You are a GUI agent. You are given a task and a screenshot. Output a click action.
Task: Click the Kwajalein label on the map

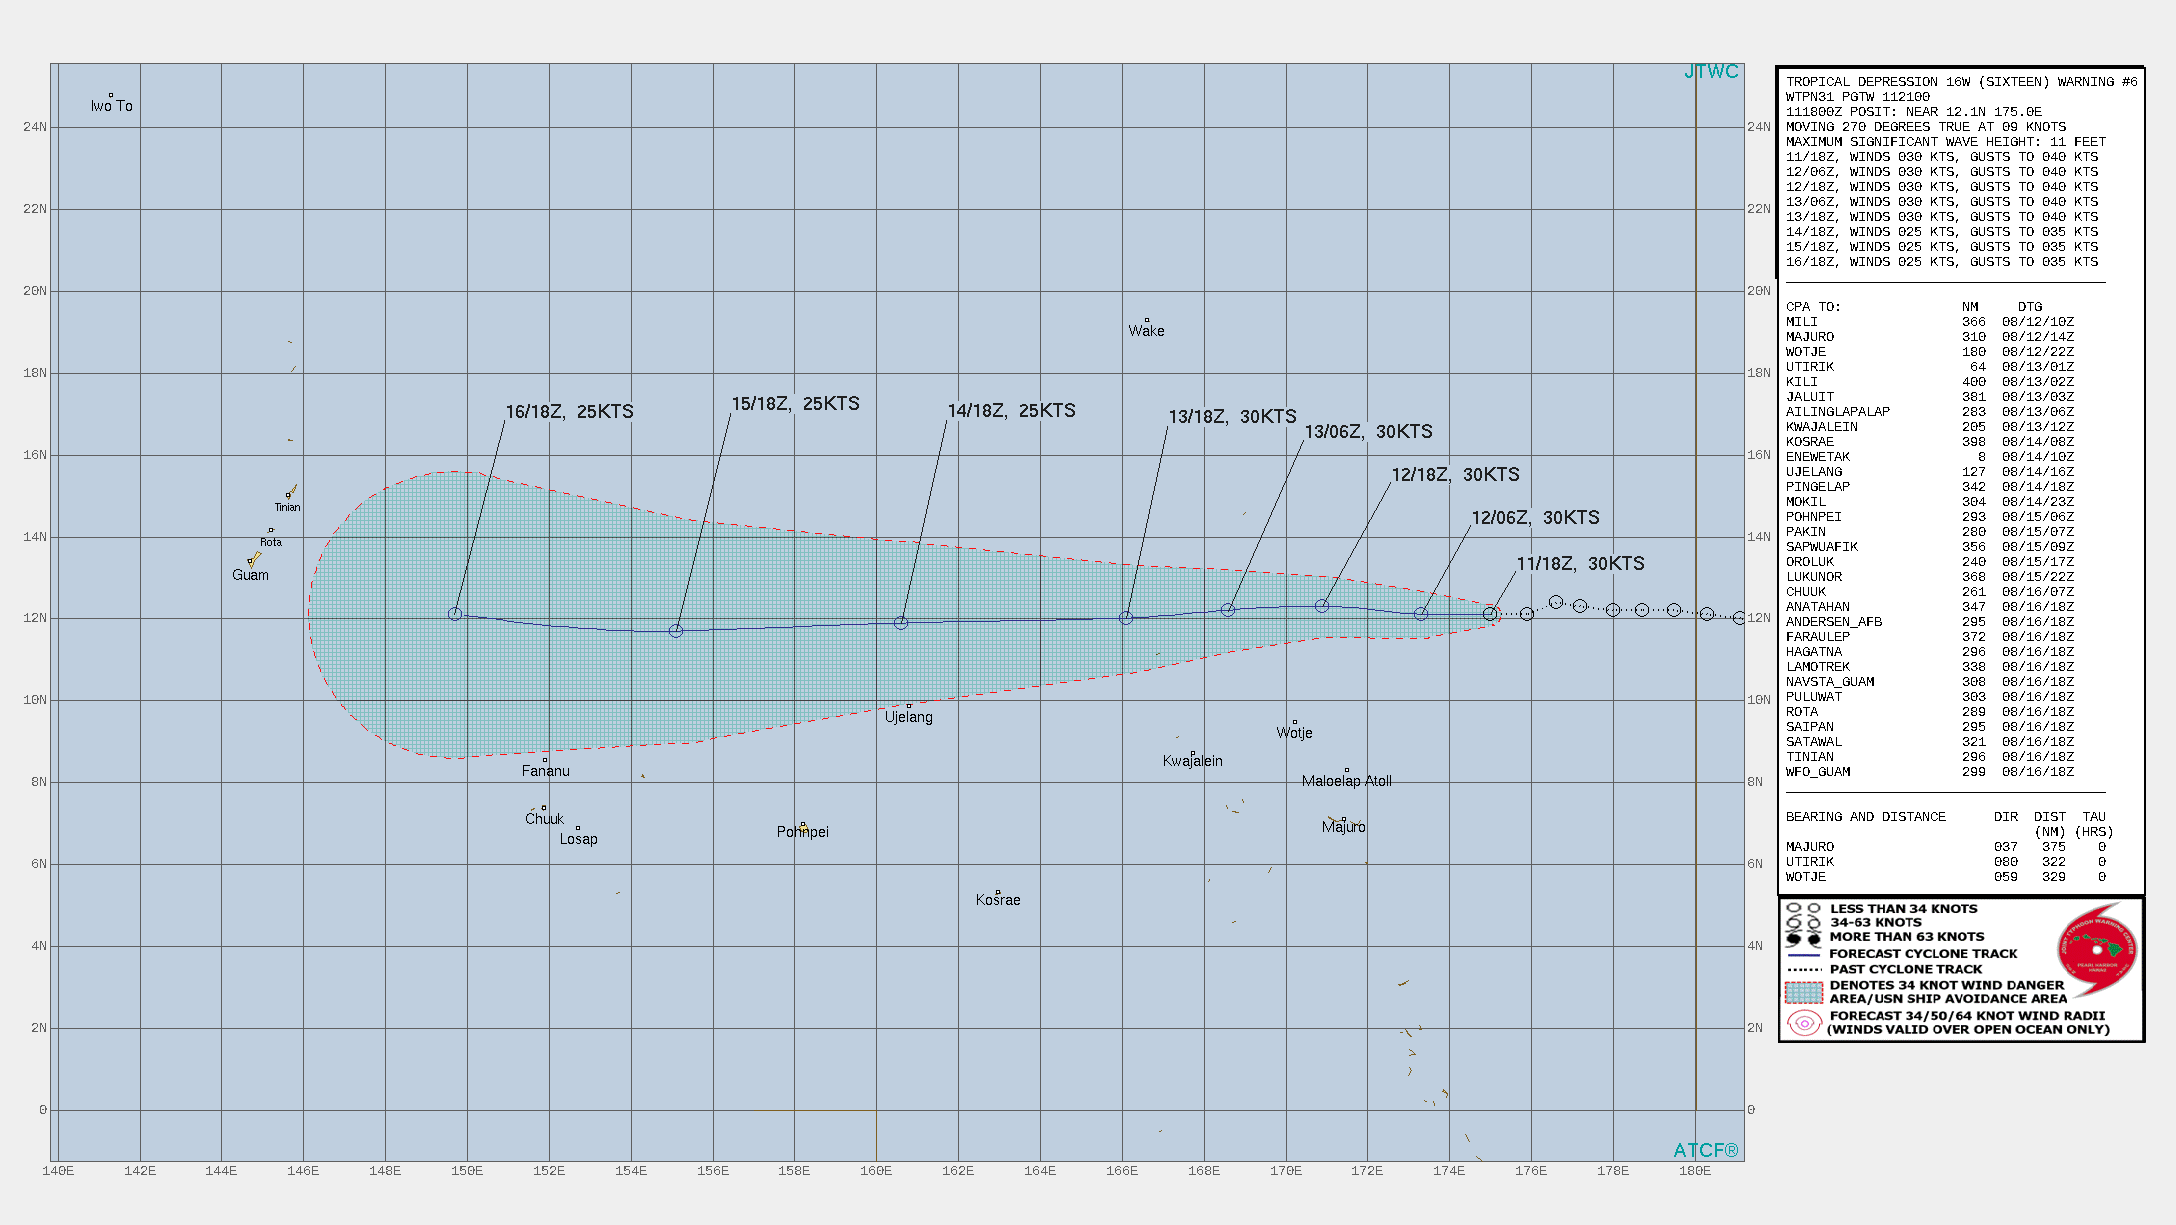point(1193,761)
